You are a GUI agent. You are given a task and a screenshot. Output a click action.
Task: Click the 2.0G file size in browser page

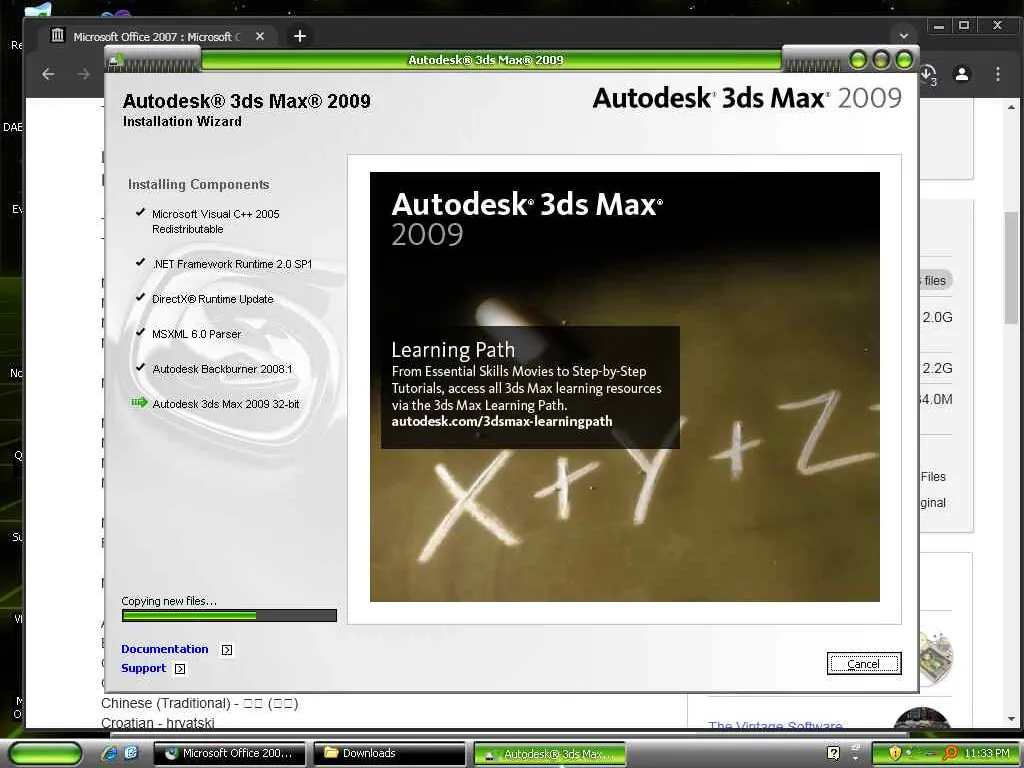click(937, 317)
